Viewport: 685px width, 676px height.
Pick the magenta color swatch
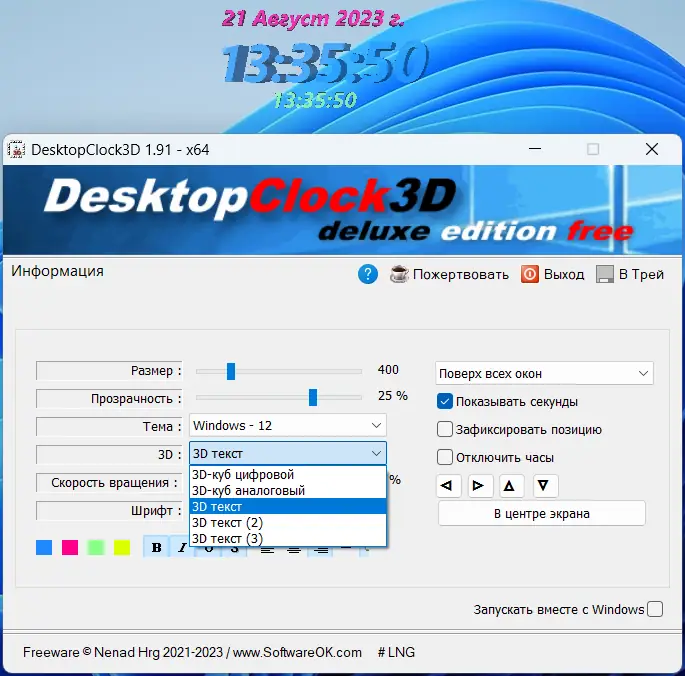click(x=70, y=547)
